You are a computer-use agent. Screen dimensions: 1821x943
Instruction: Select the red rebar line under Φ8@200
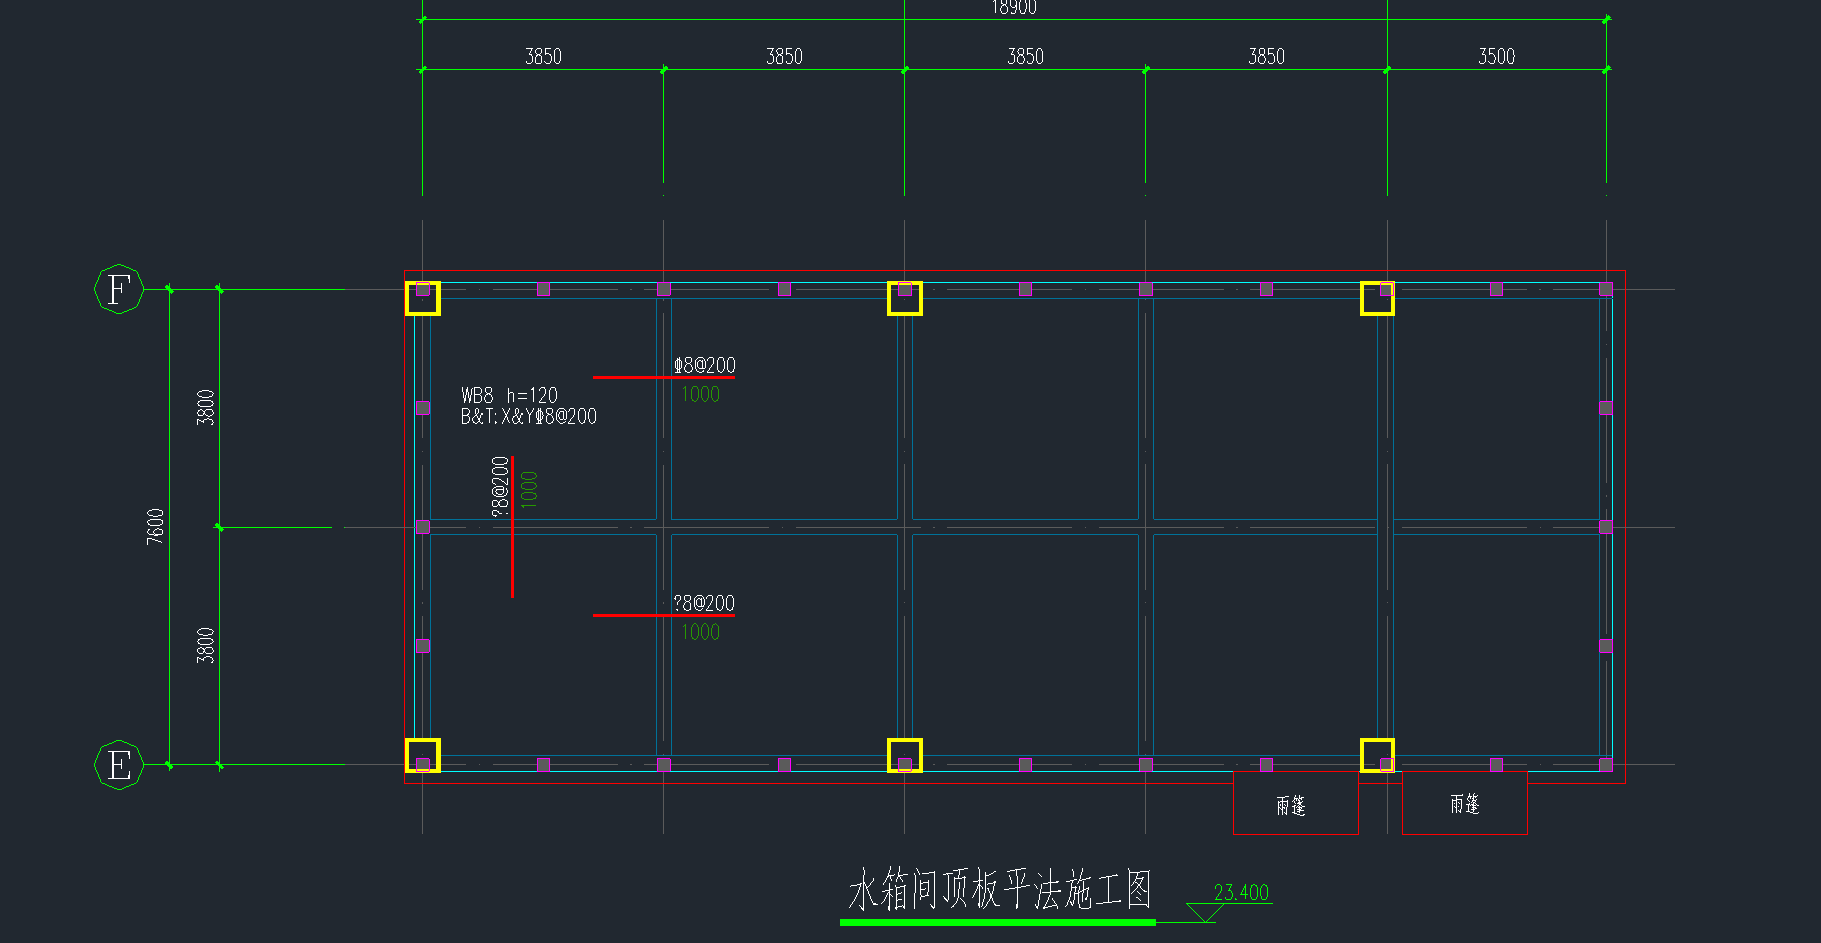(664, 378)
